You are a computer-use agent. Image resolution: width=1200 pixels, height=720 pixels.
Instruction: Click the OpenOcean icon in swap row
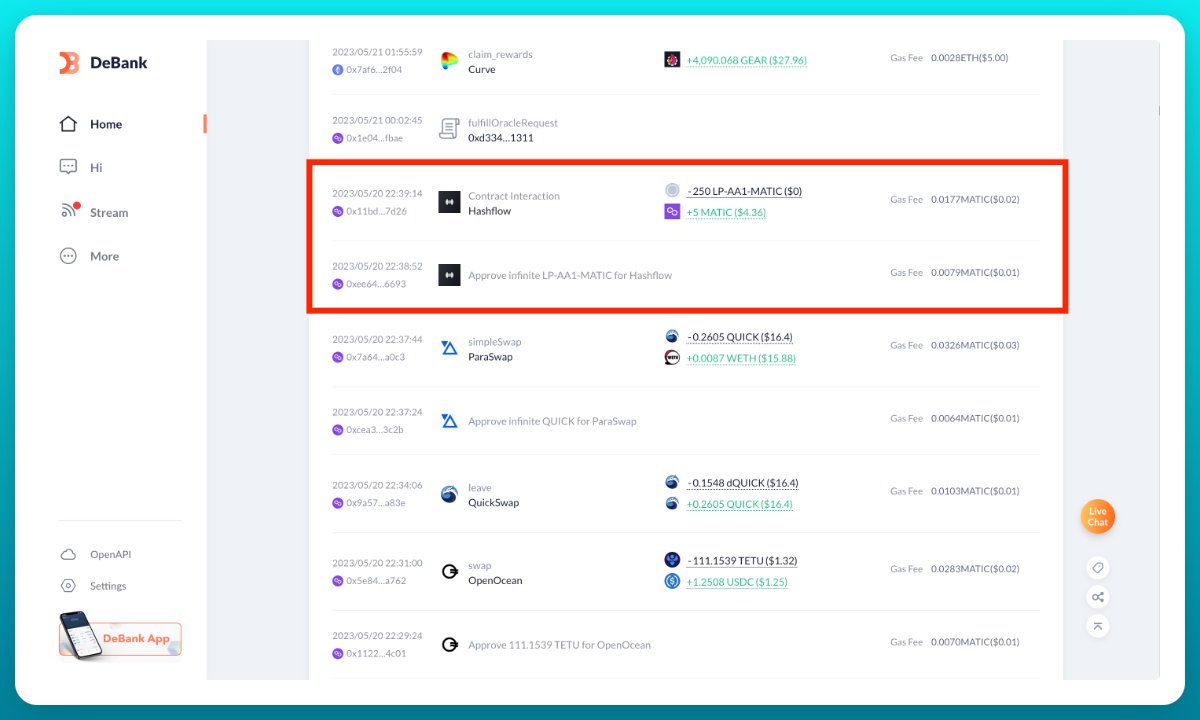(x=449, y=572)
